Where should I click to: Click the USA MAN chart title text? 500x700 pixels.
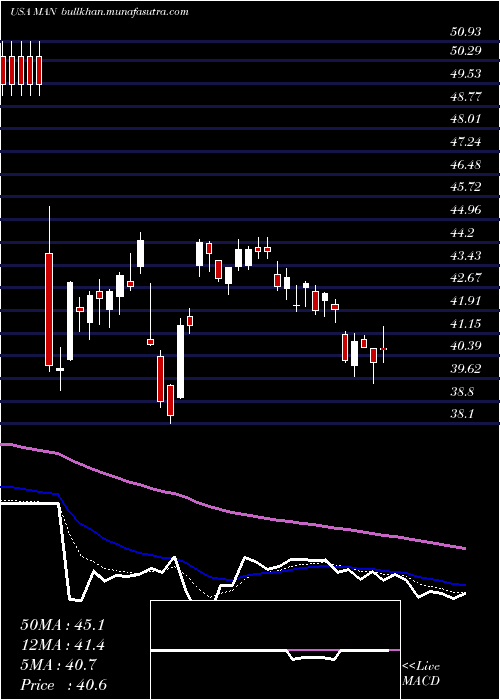click(33, 12)
